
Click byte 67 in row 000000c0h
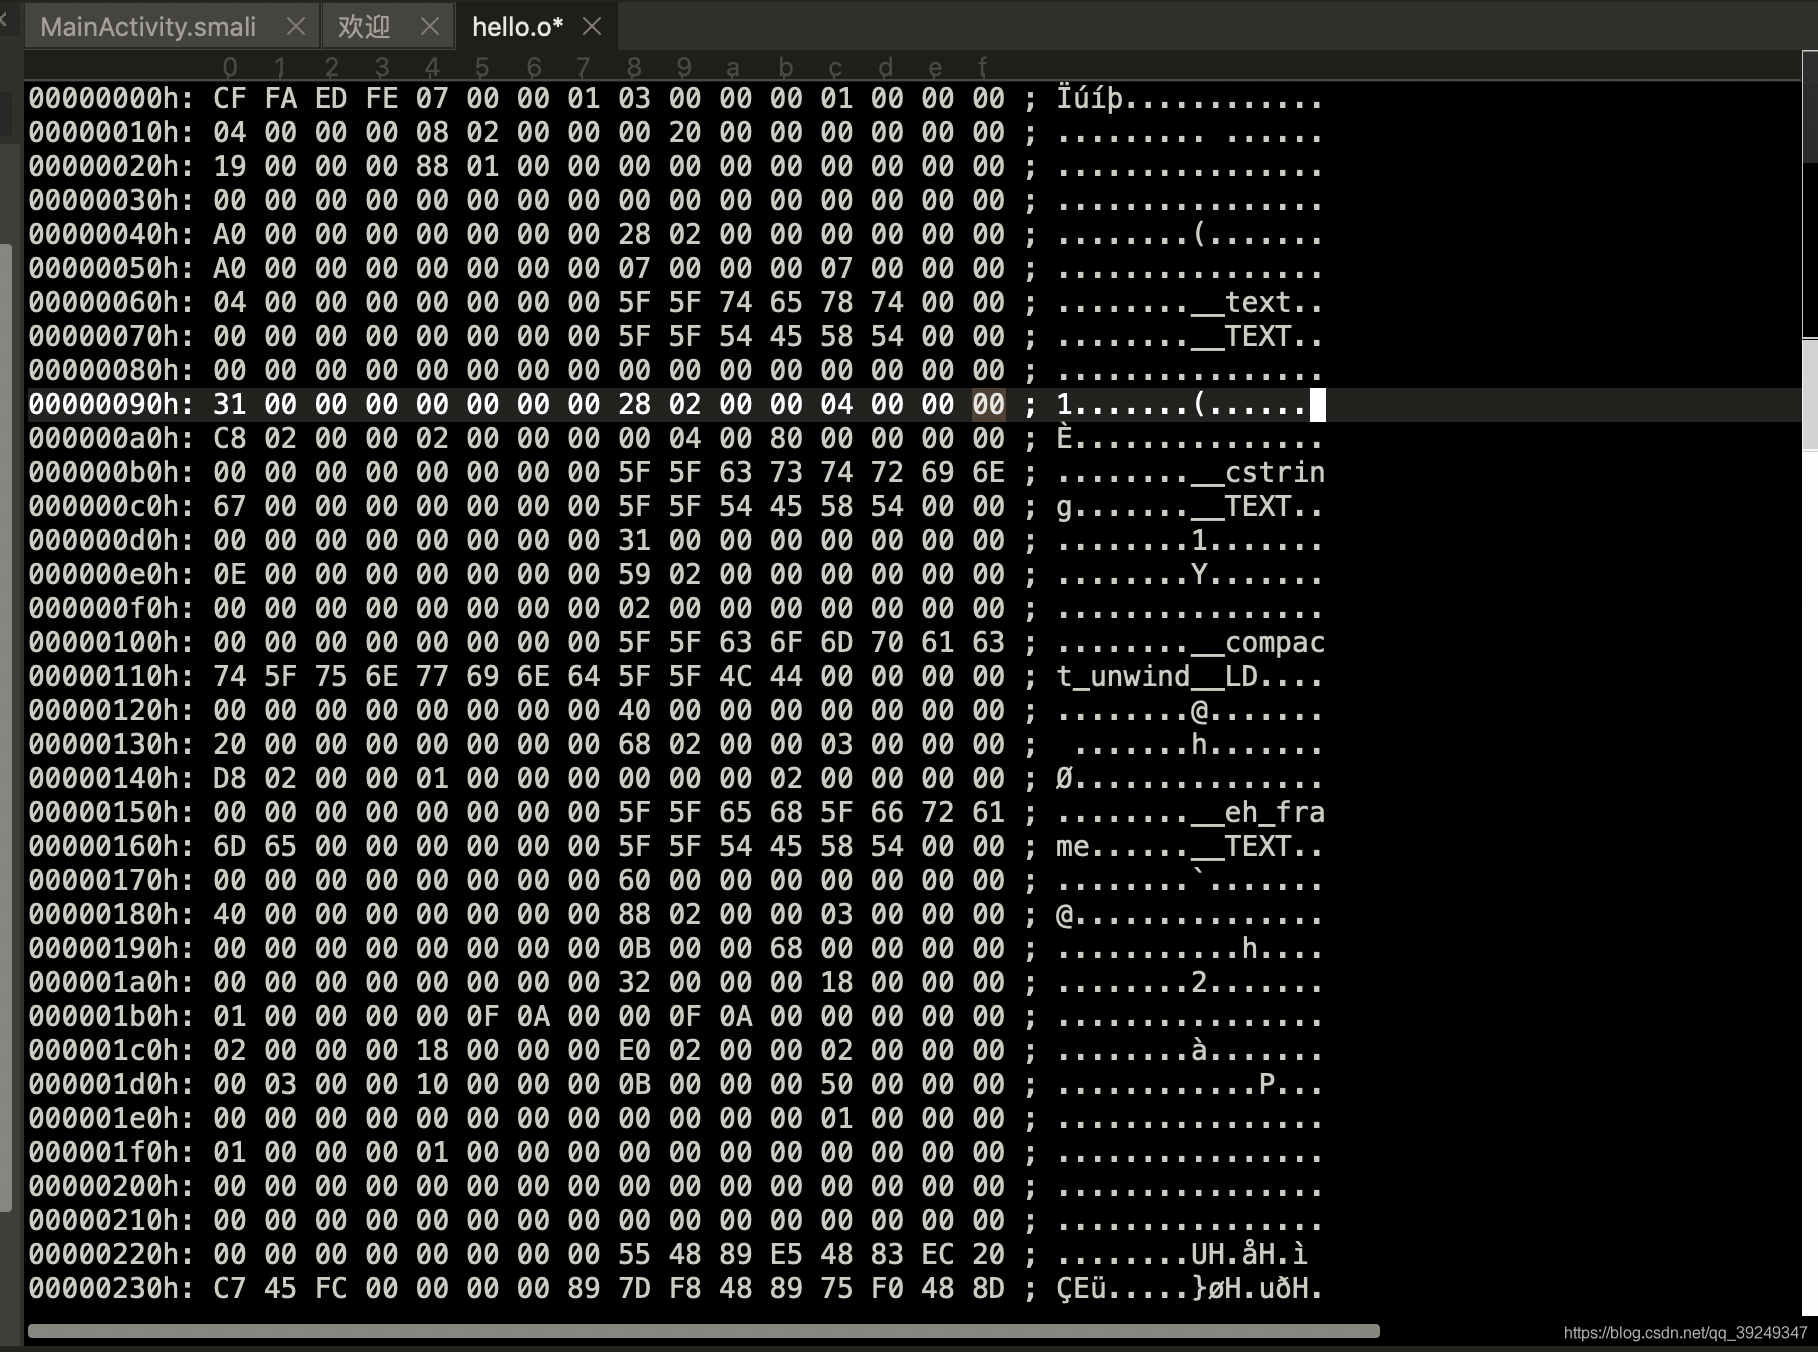(229, 506)
